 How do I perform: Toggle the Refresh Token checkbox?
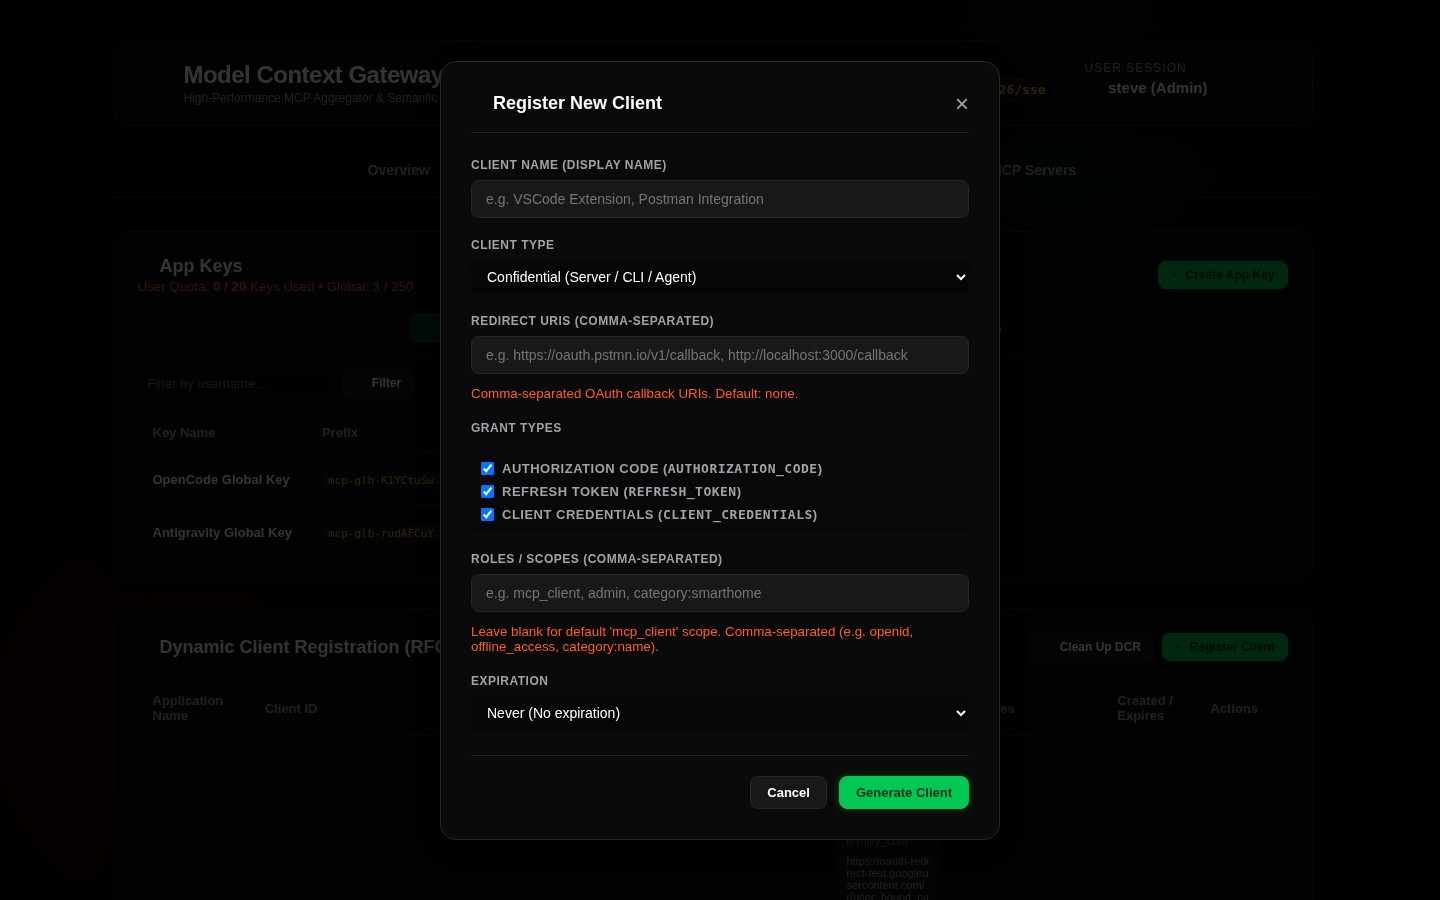[488, 492]
